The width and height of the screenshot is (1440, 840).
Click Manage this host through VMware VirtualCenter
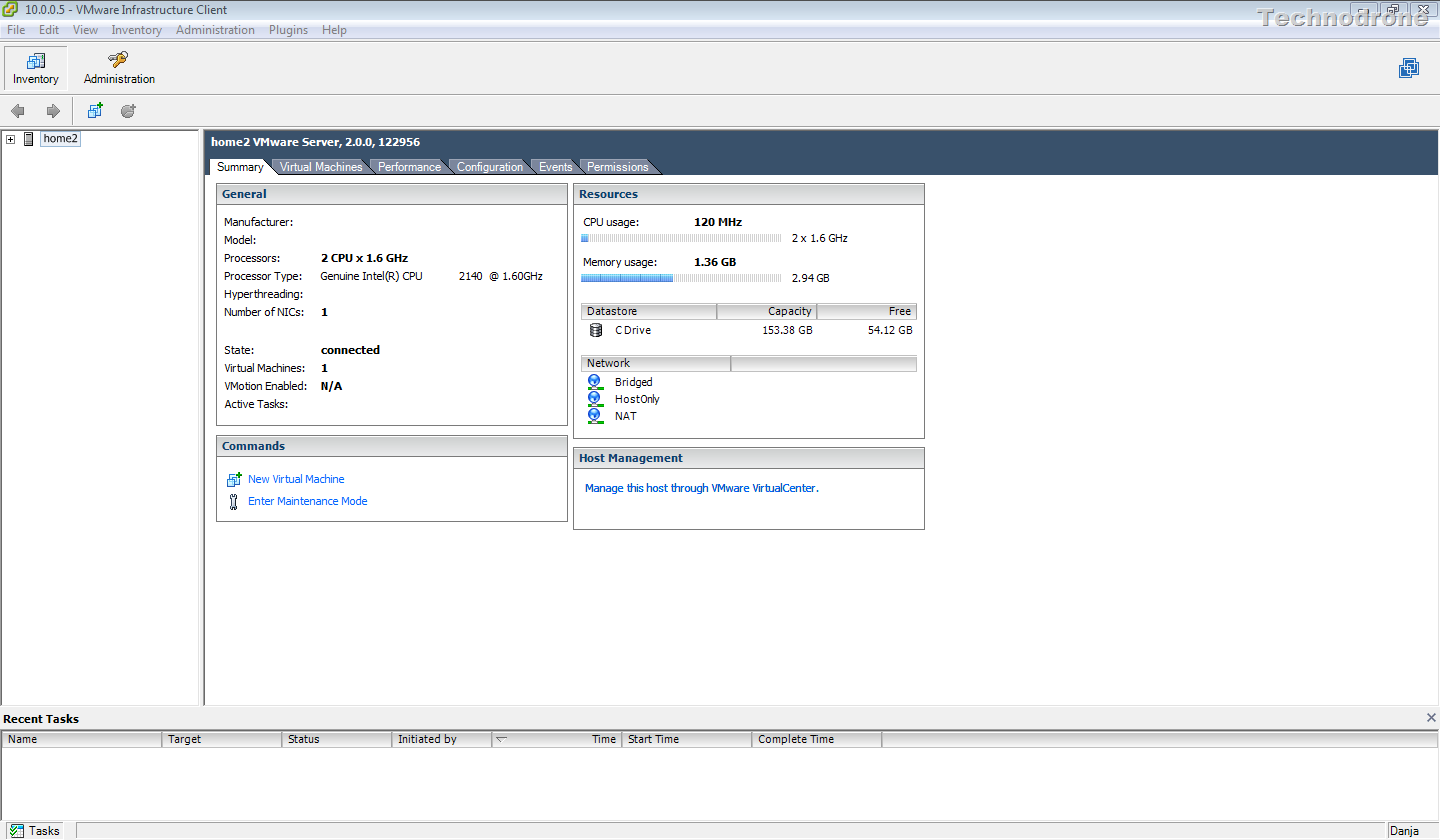coord(701,488)
